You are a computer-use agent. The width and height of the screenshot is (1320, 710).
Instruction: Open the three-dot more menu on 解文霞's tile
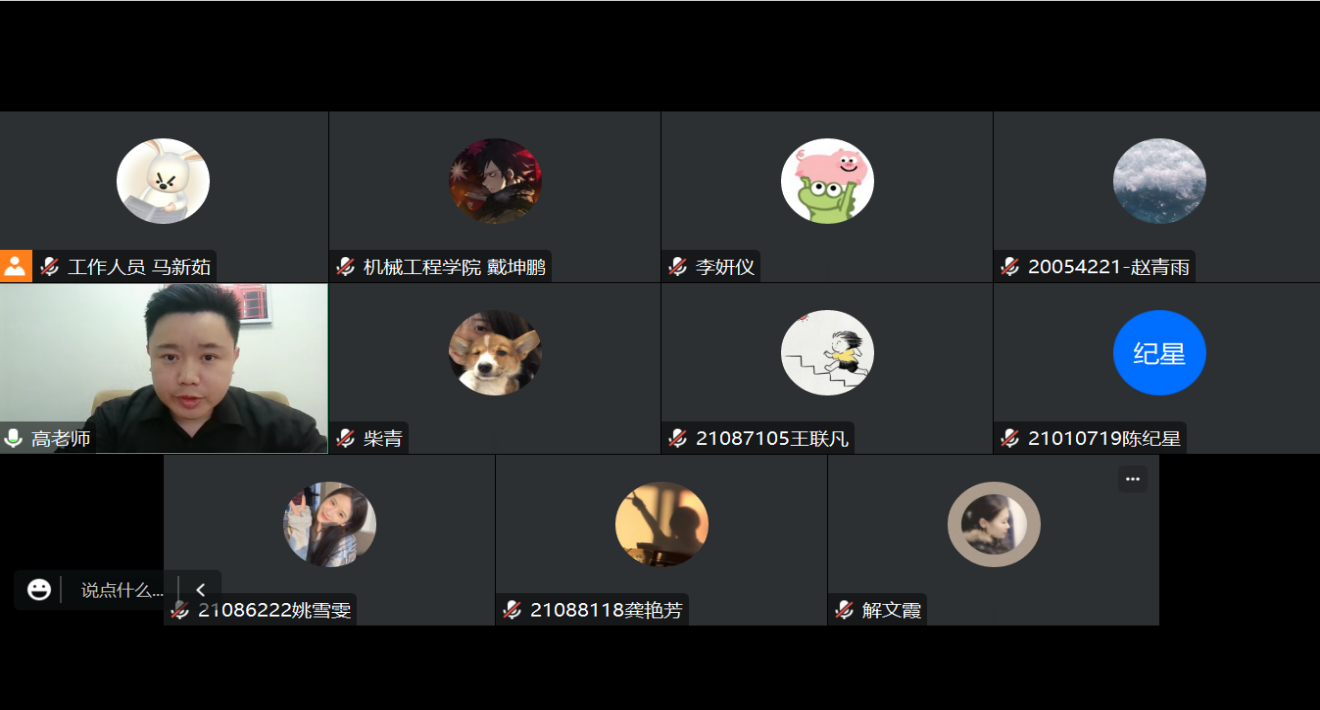(1132, 479)
